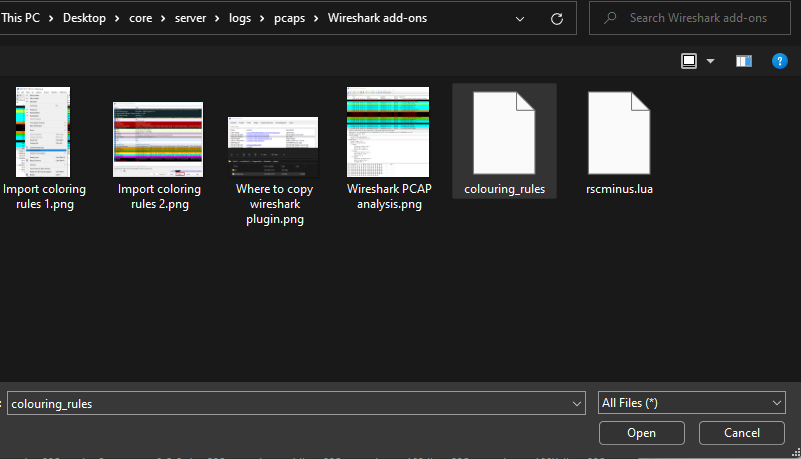Open the file name dropdown
Image resolution: width=801 pixels, height=459 pixels.
tap(577, 404)
